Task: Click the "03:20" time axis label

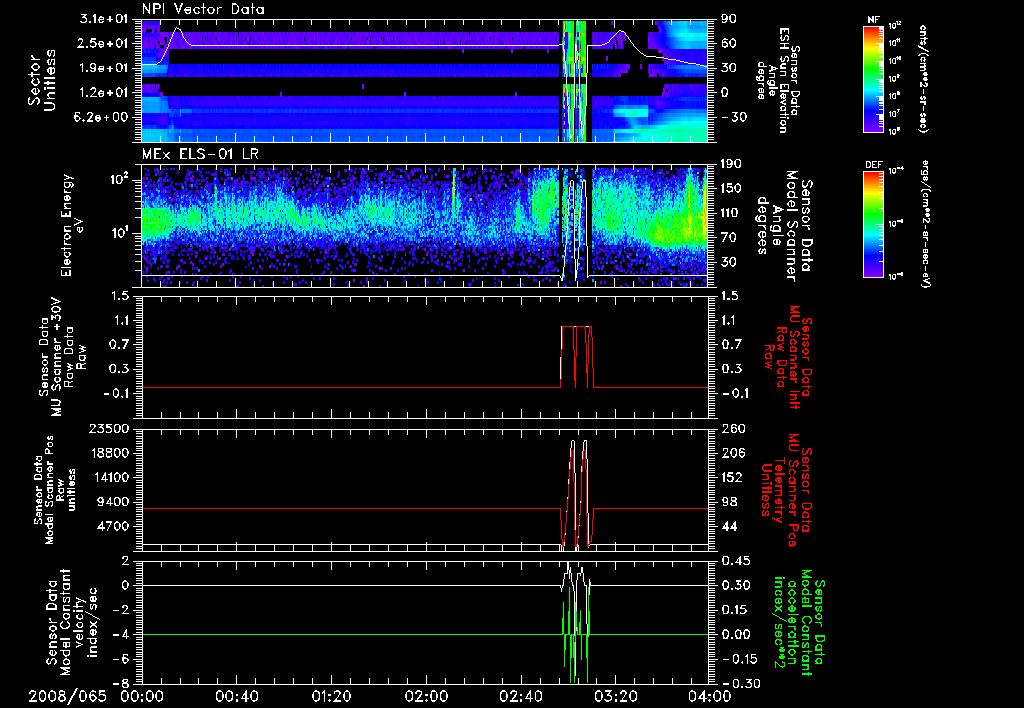Action: click(x=615, y=696)
